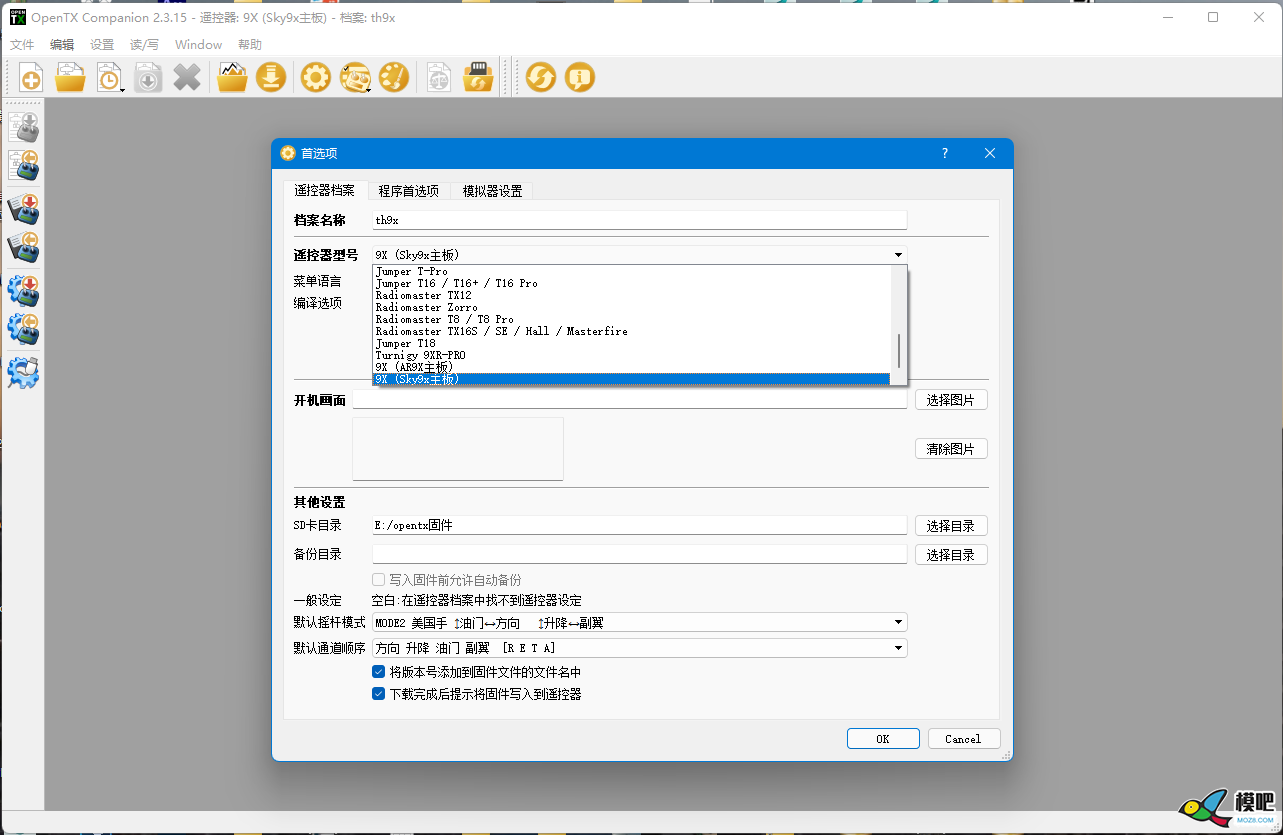This screenshot has width=1283, height=835.
Task: Open a models file via folder icon
Action: click(70, 78)
